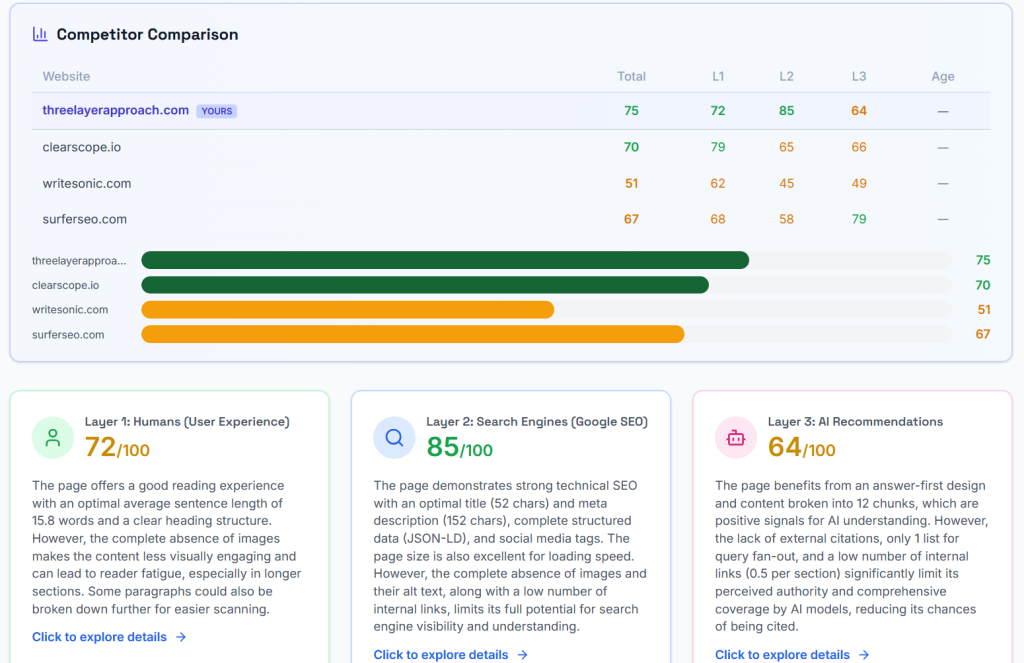This screenshot has width=1024, height=663.
Task: Click the L2 column header
Action: click(x=786, y=76)
